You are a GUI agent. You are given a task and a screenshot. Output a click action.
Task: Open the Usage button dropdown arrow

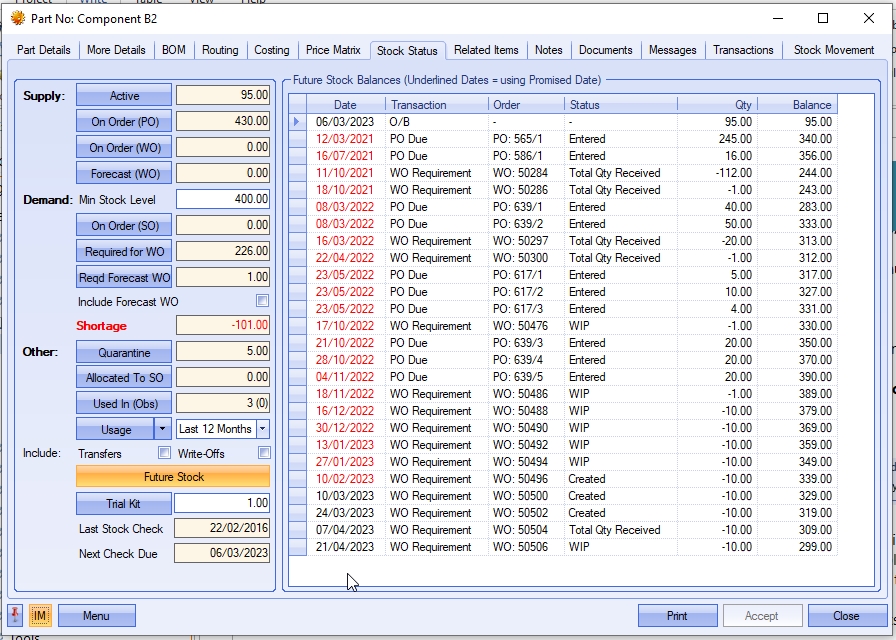coord(162,429)
